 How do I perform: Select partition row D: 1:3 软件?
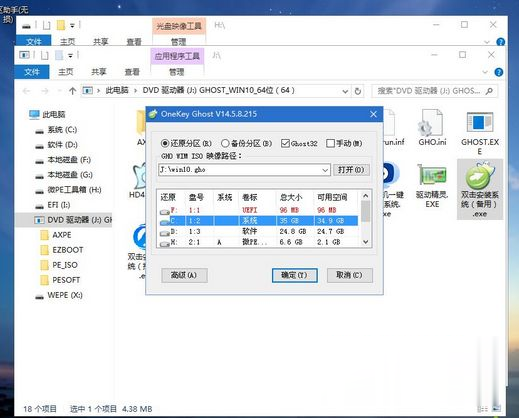(258, 231)
